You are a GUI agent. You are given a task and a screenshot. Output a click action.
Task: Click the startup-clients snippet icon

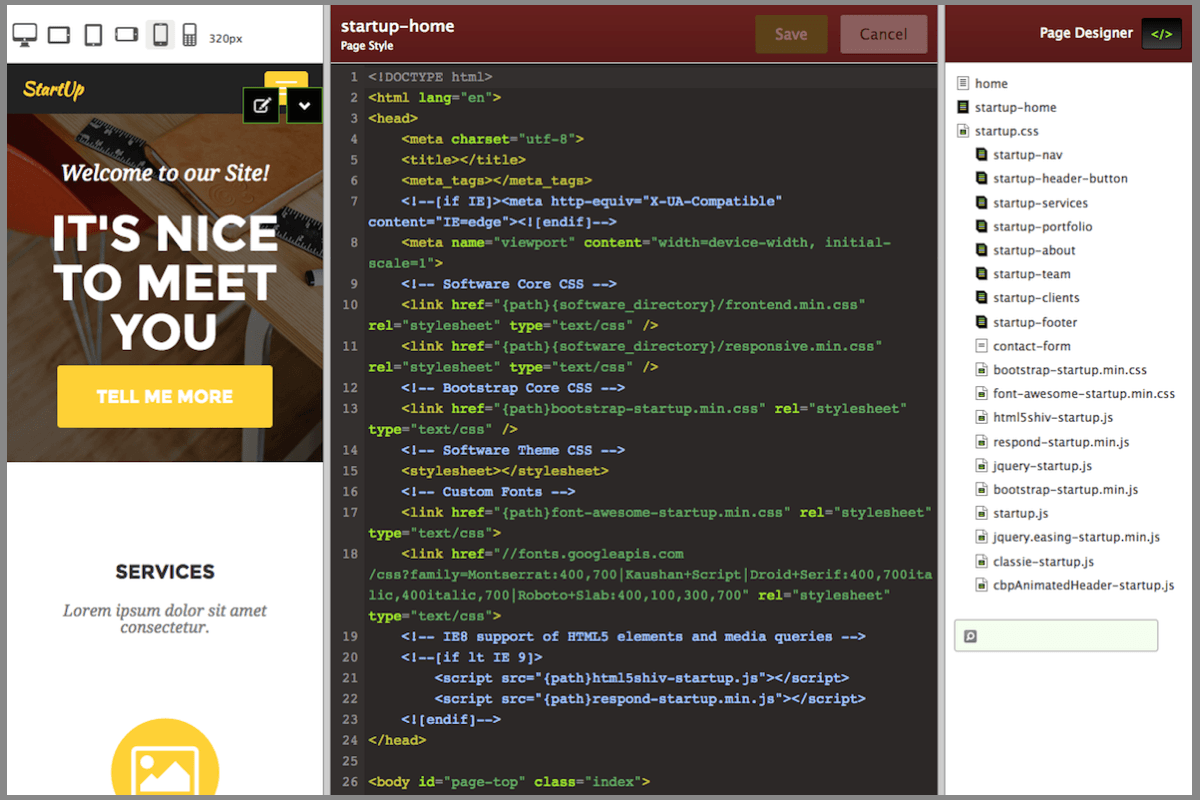981,298
